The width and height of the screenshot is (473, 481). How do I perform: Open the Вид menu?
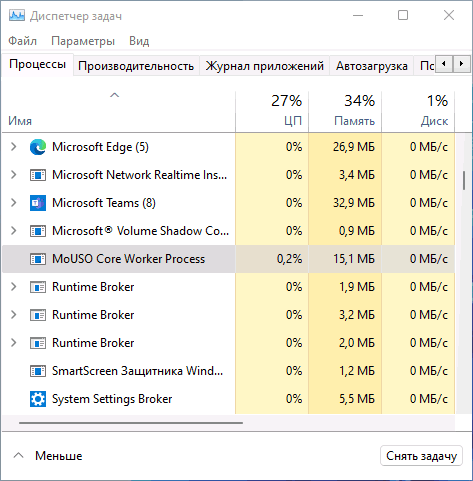tap(139, 41)
